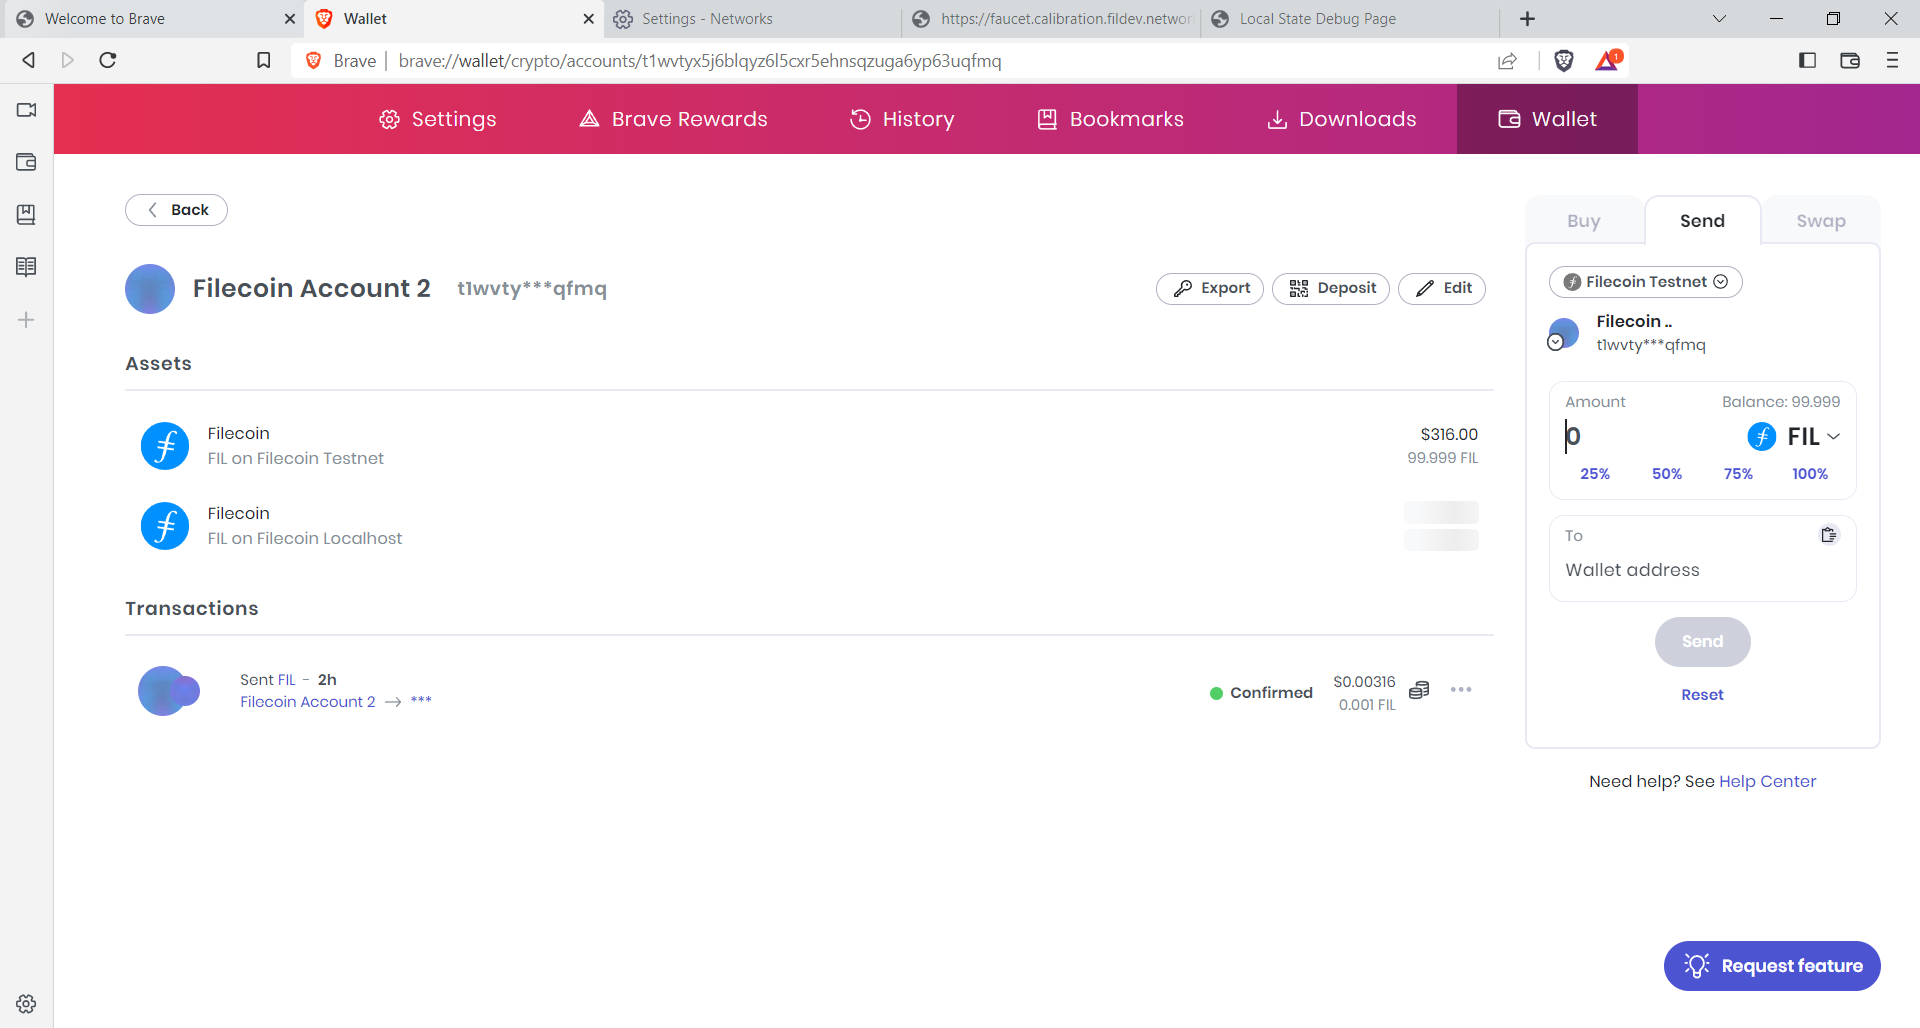The width and height of the screenshot is (1920, 1028).
Task: Click the share icon in the address bar
Action: click(1508, 60)
